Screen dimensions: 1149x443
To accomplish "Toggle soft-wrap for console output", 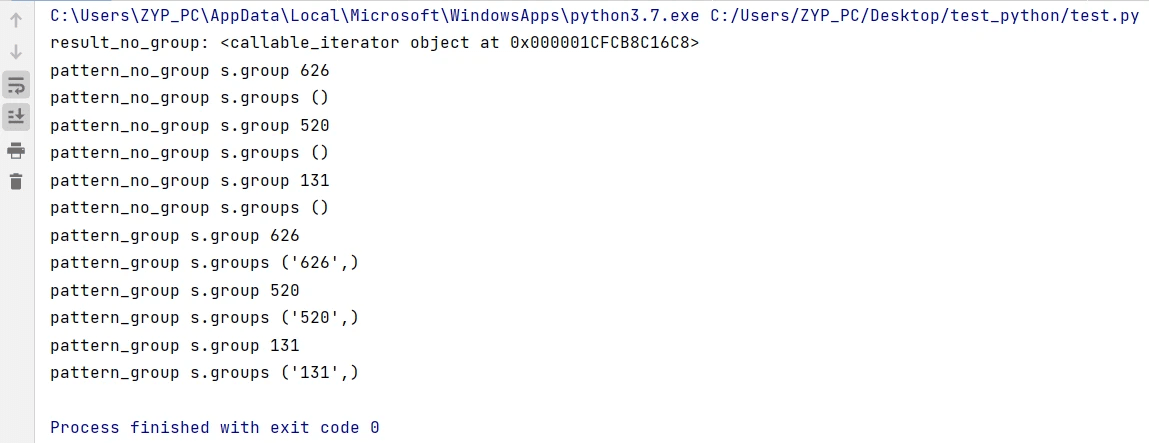I will point(16,85).
